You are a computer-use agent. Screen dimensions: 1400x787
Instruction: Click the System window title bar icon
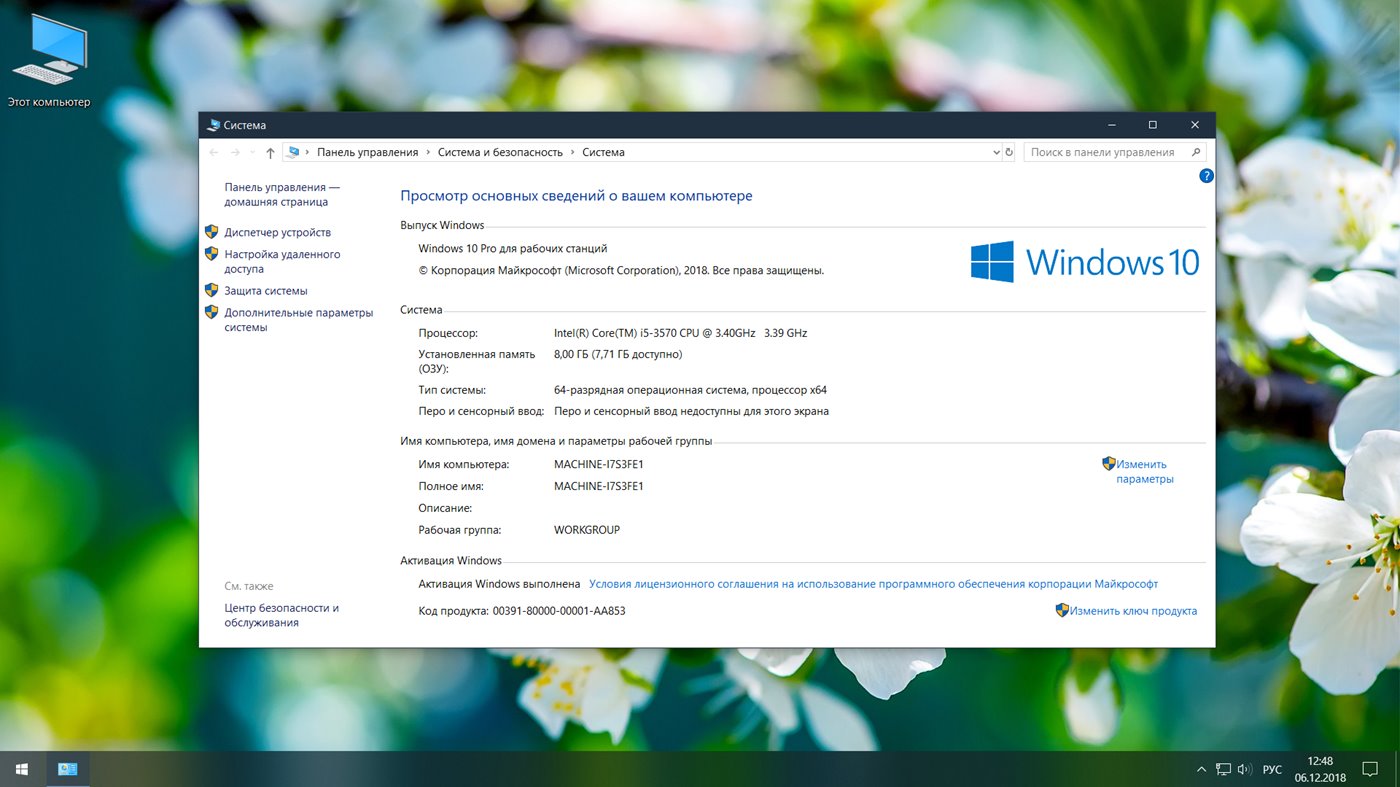[x=212, y=125]
